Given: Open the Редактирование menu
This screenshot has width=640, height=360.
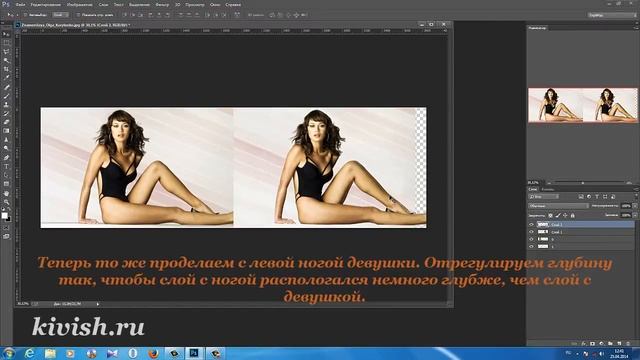Looking at the screenshot, I should click(46, 4).
